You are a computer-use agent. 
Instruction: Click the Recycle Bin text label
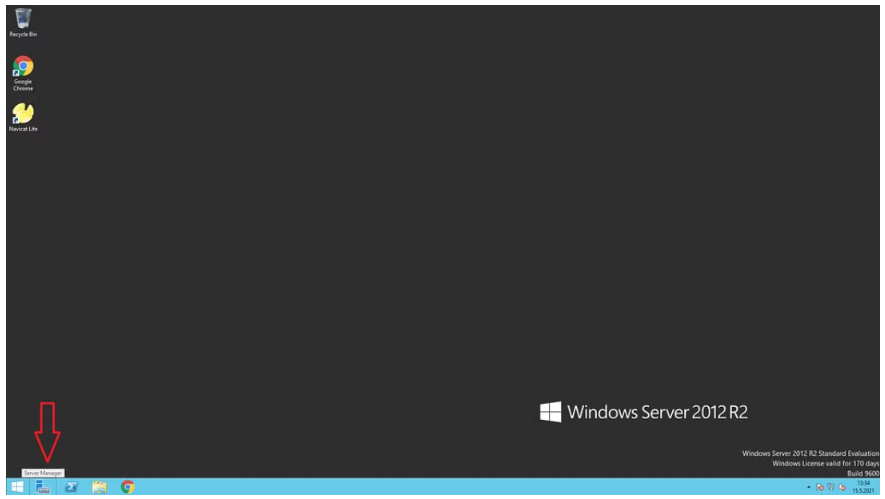23,34
